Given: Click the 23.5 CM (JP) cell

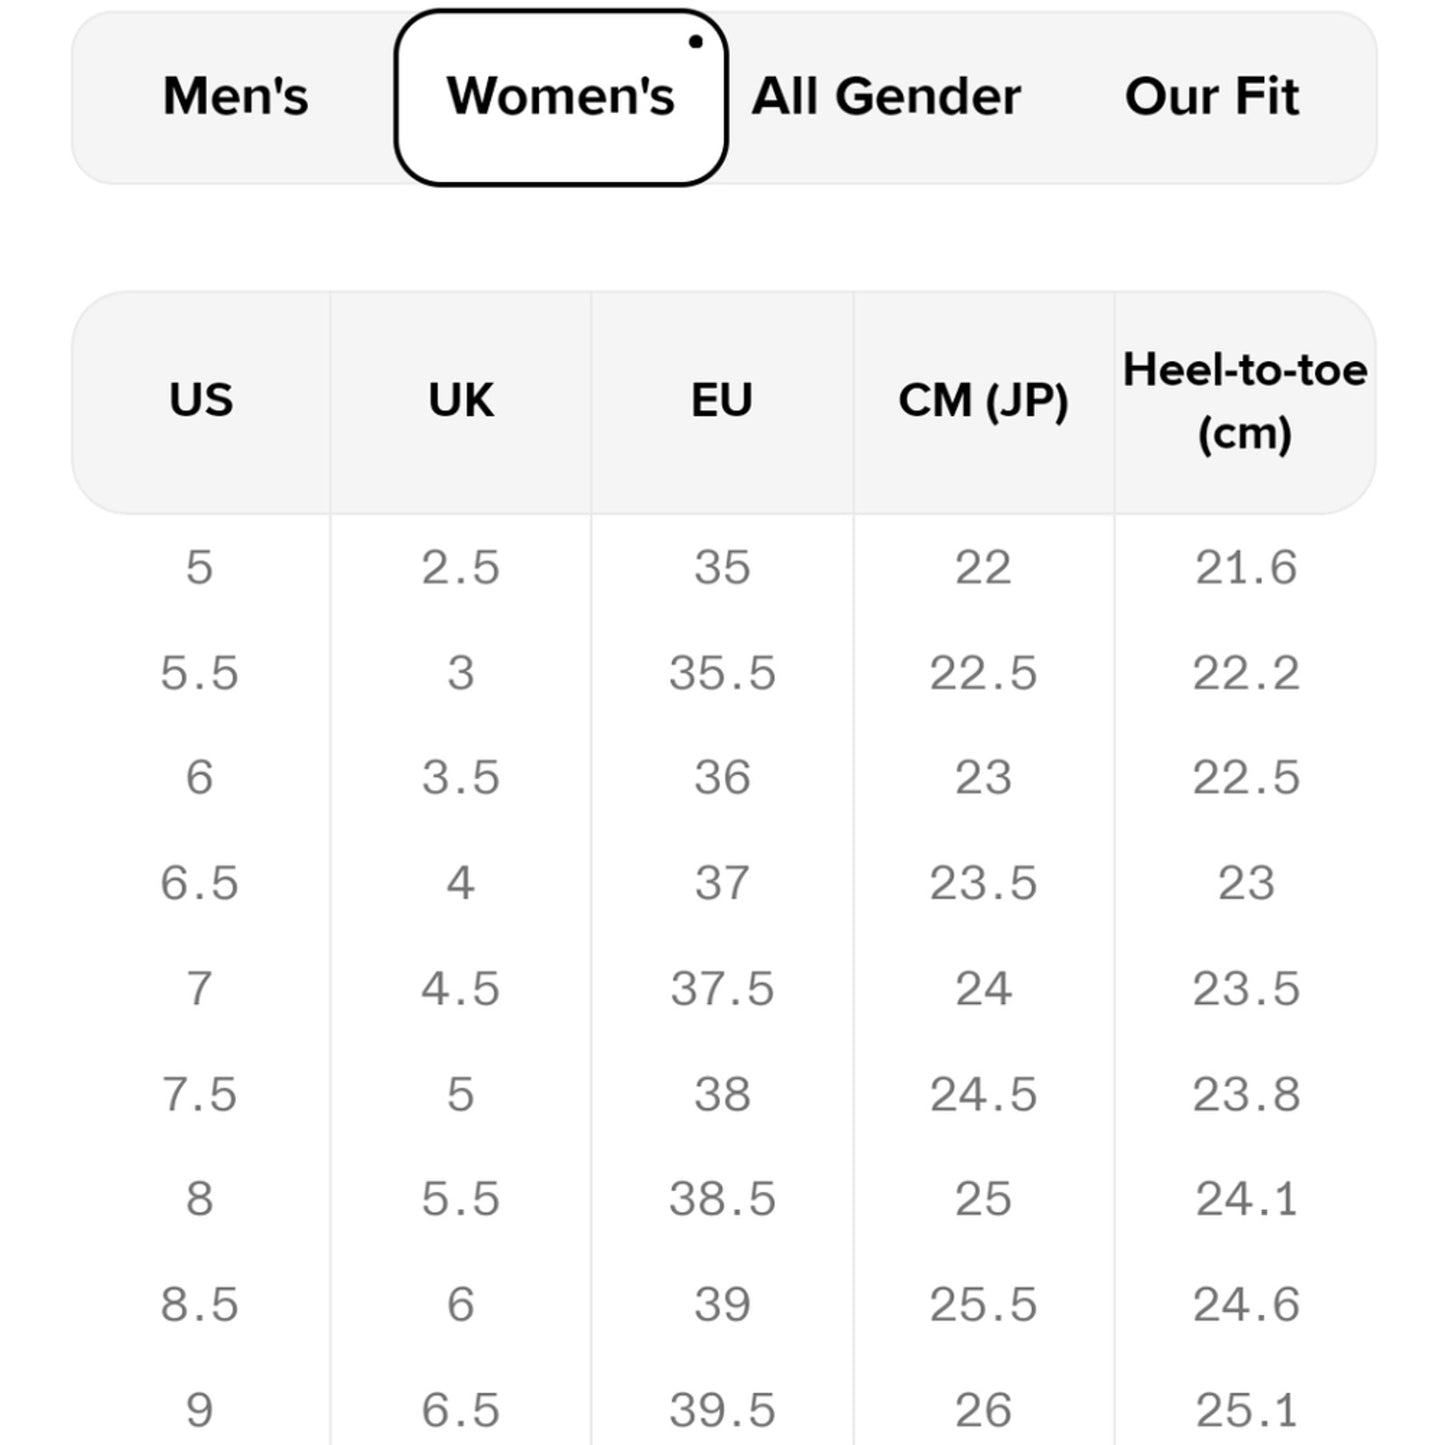Looking at the screenshot, I should (x=983, y=884).
